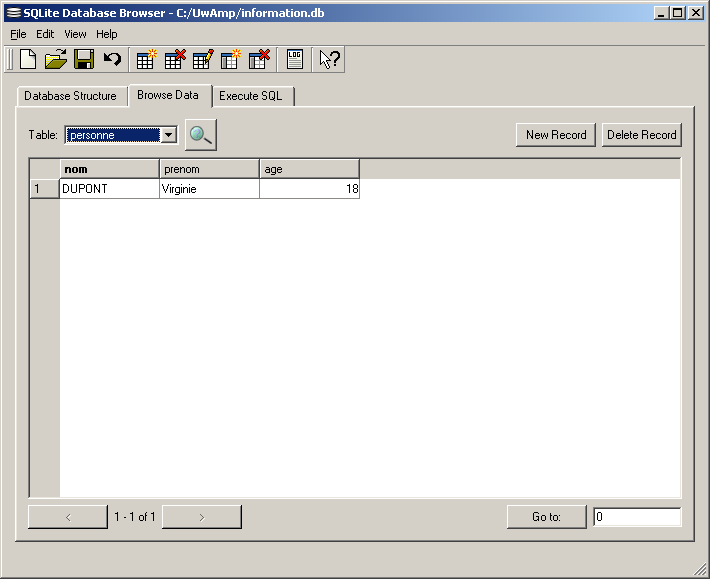Activate the What's This help pointer icon

tap(329, 59)
